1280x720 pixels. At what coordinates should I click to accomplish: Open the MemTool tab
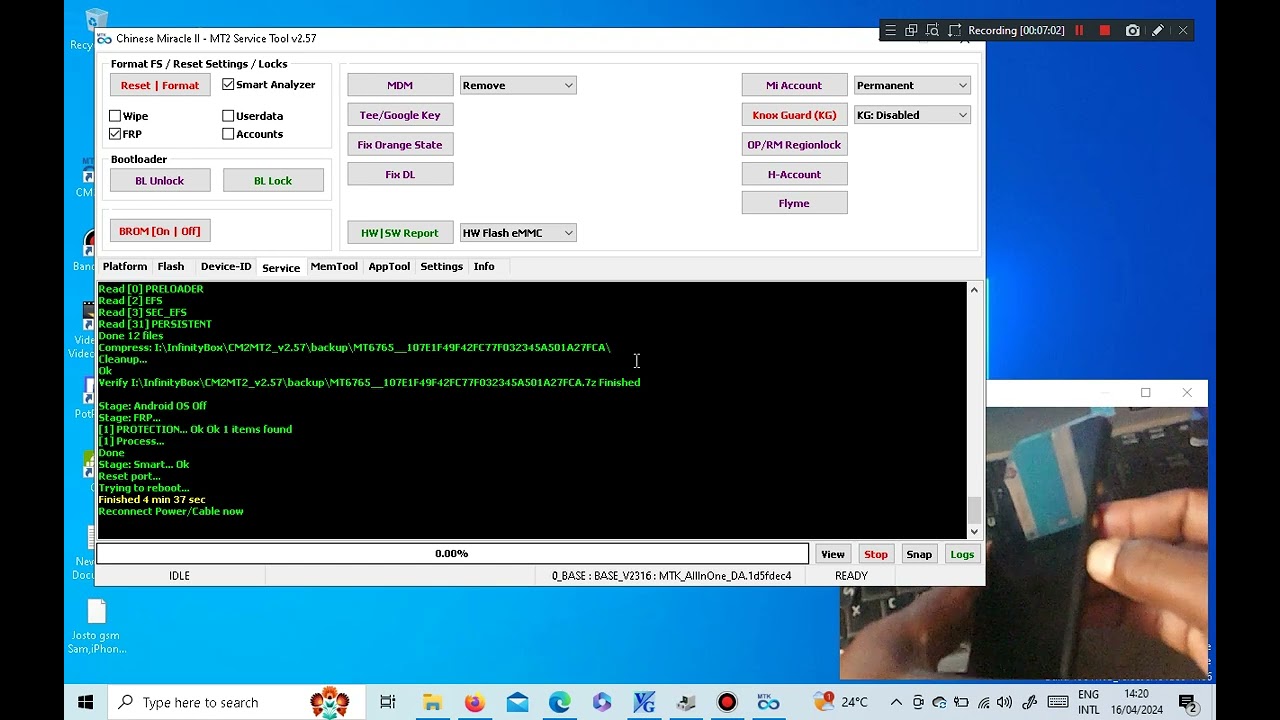(334, 266)
